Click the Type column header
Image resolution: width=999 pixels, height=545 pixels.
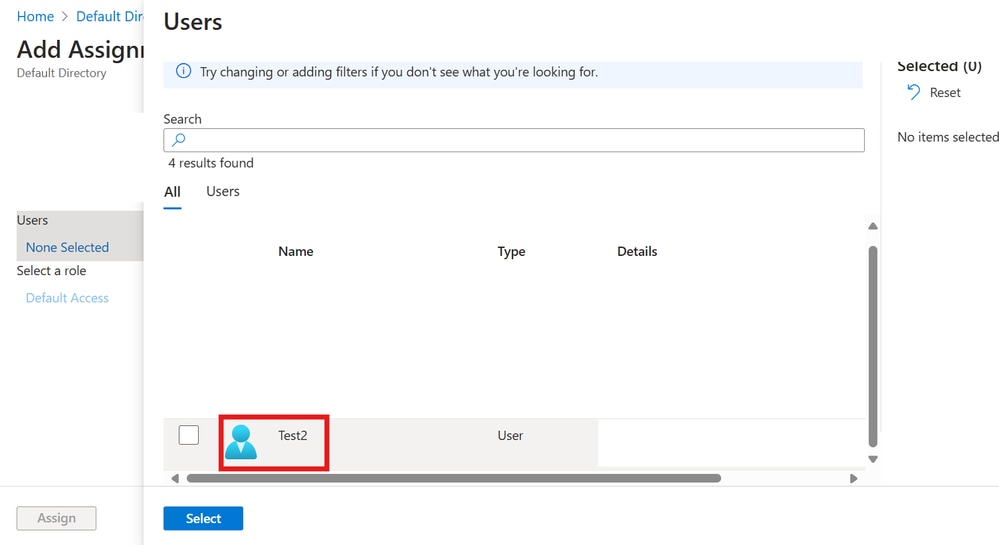(511, 251)
